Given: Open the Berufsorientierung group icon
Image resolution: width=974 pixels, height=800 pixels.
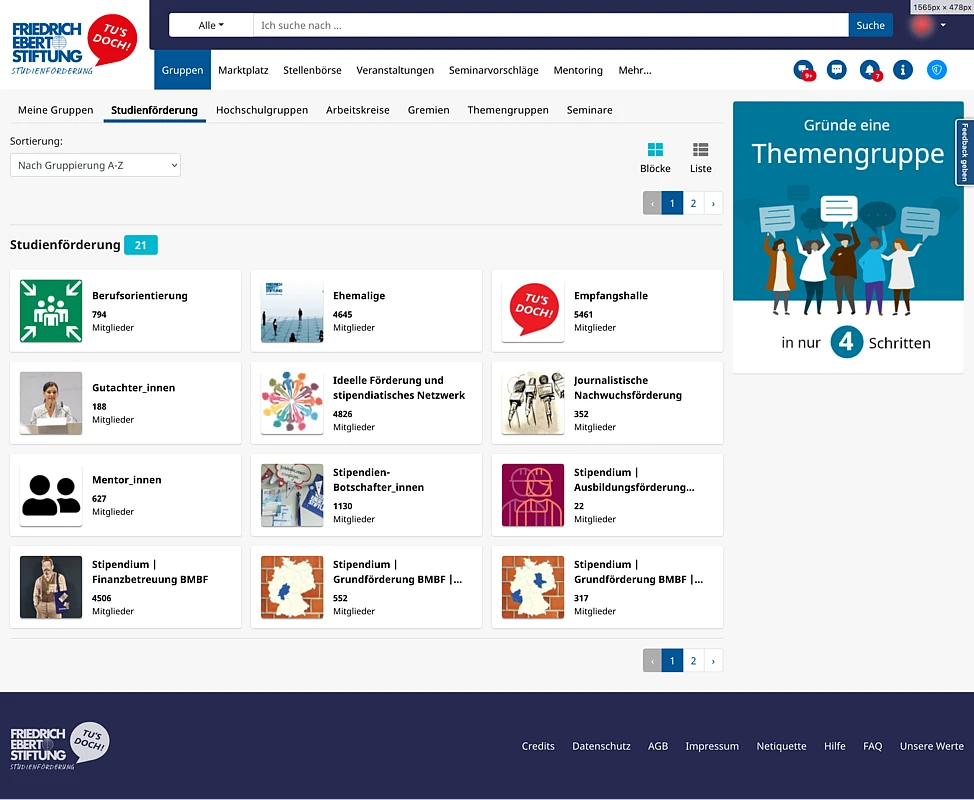Looking at the screenshot, I should pos(51,311).
